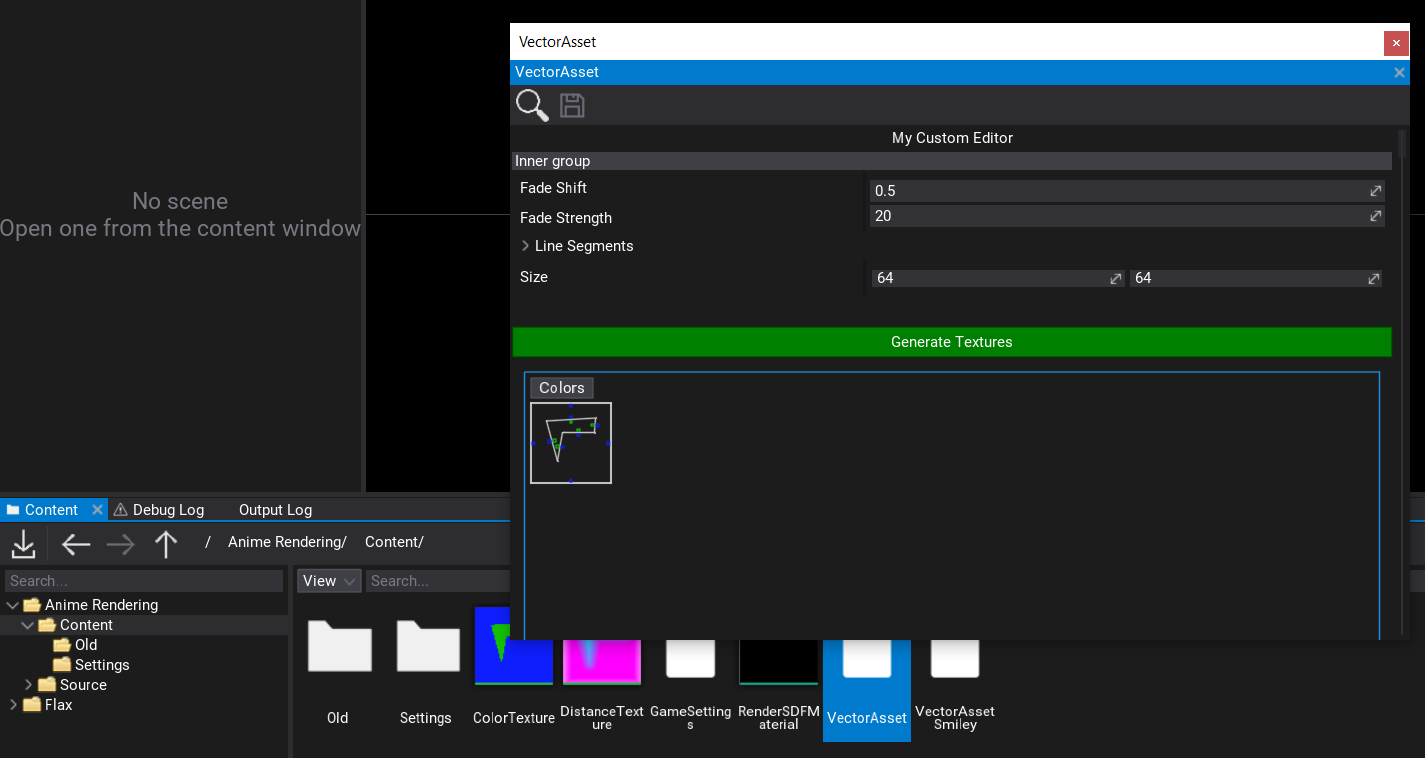The width and height of the screenshot is (1425, 758).
Task: Collapse the Content folder in the asset tree
Action: pyautogui.click(x=28, y=624)
